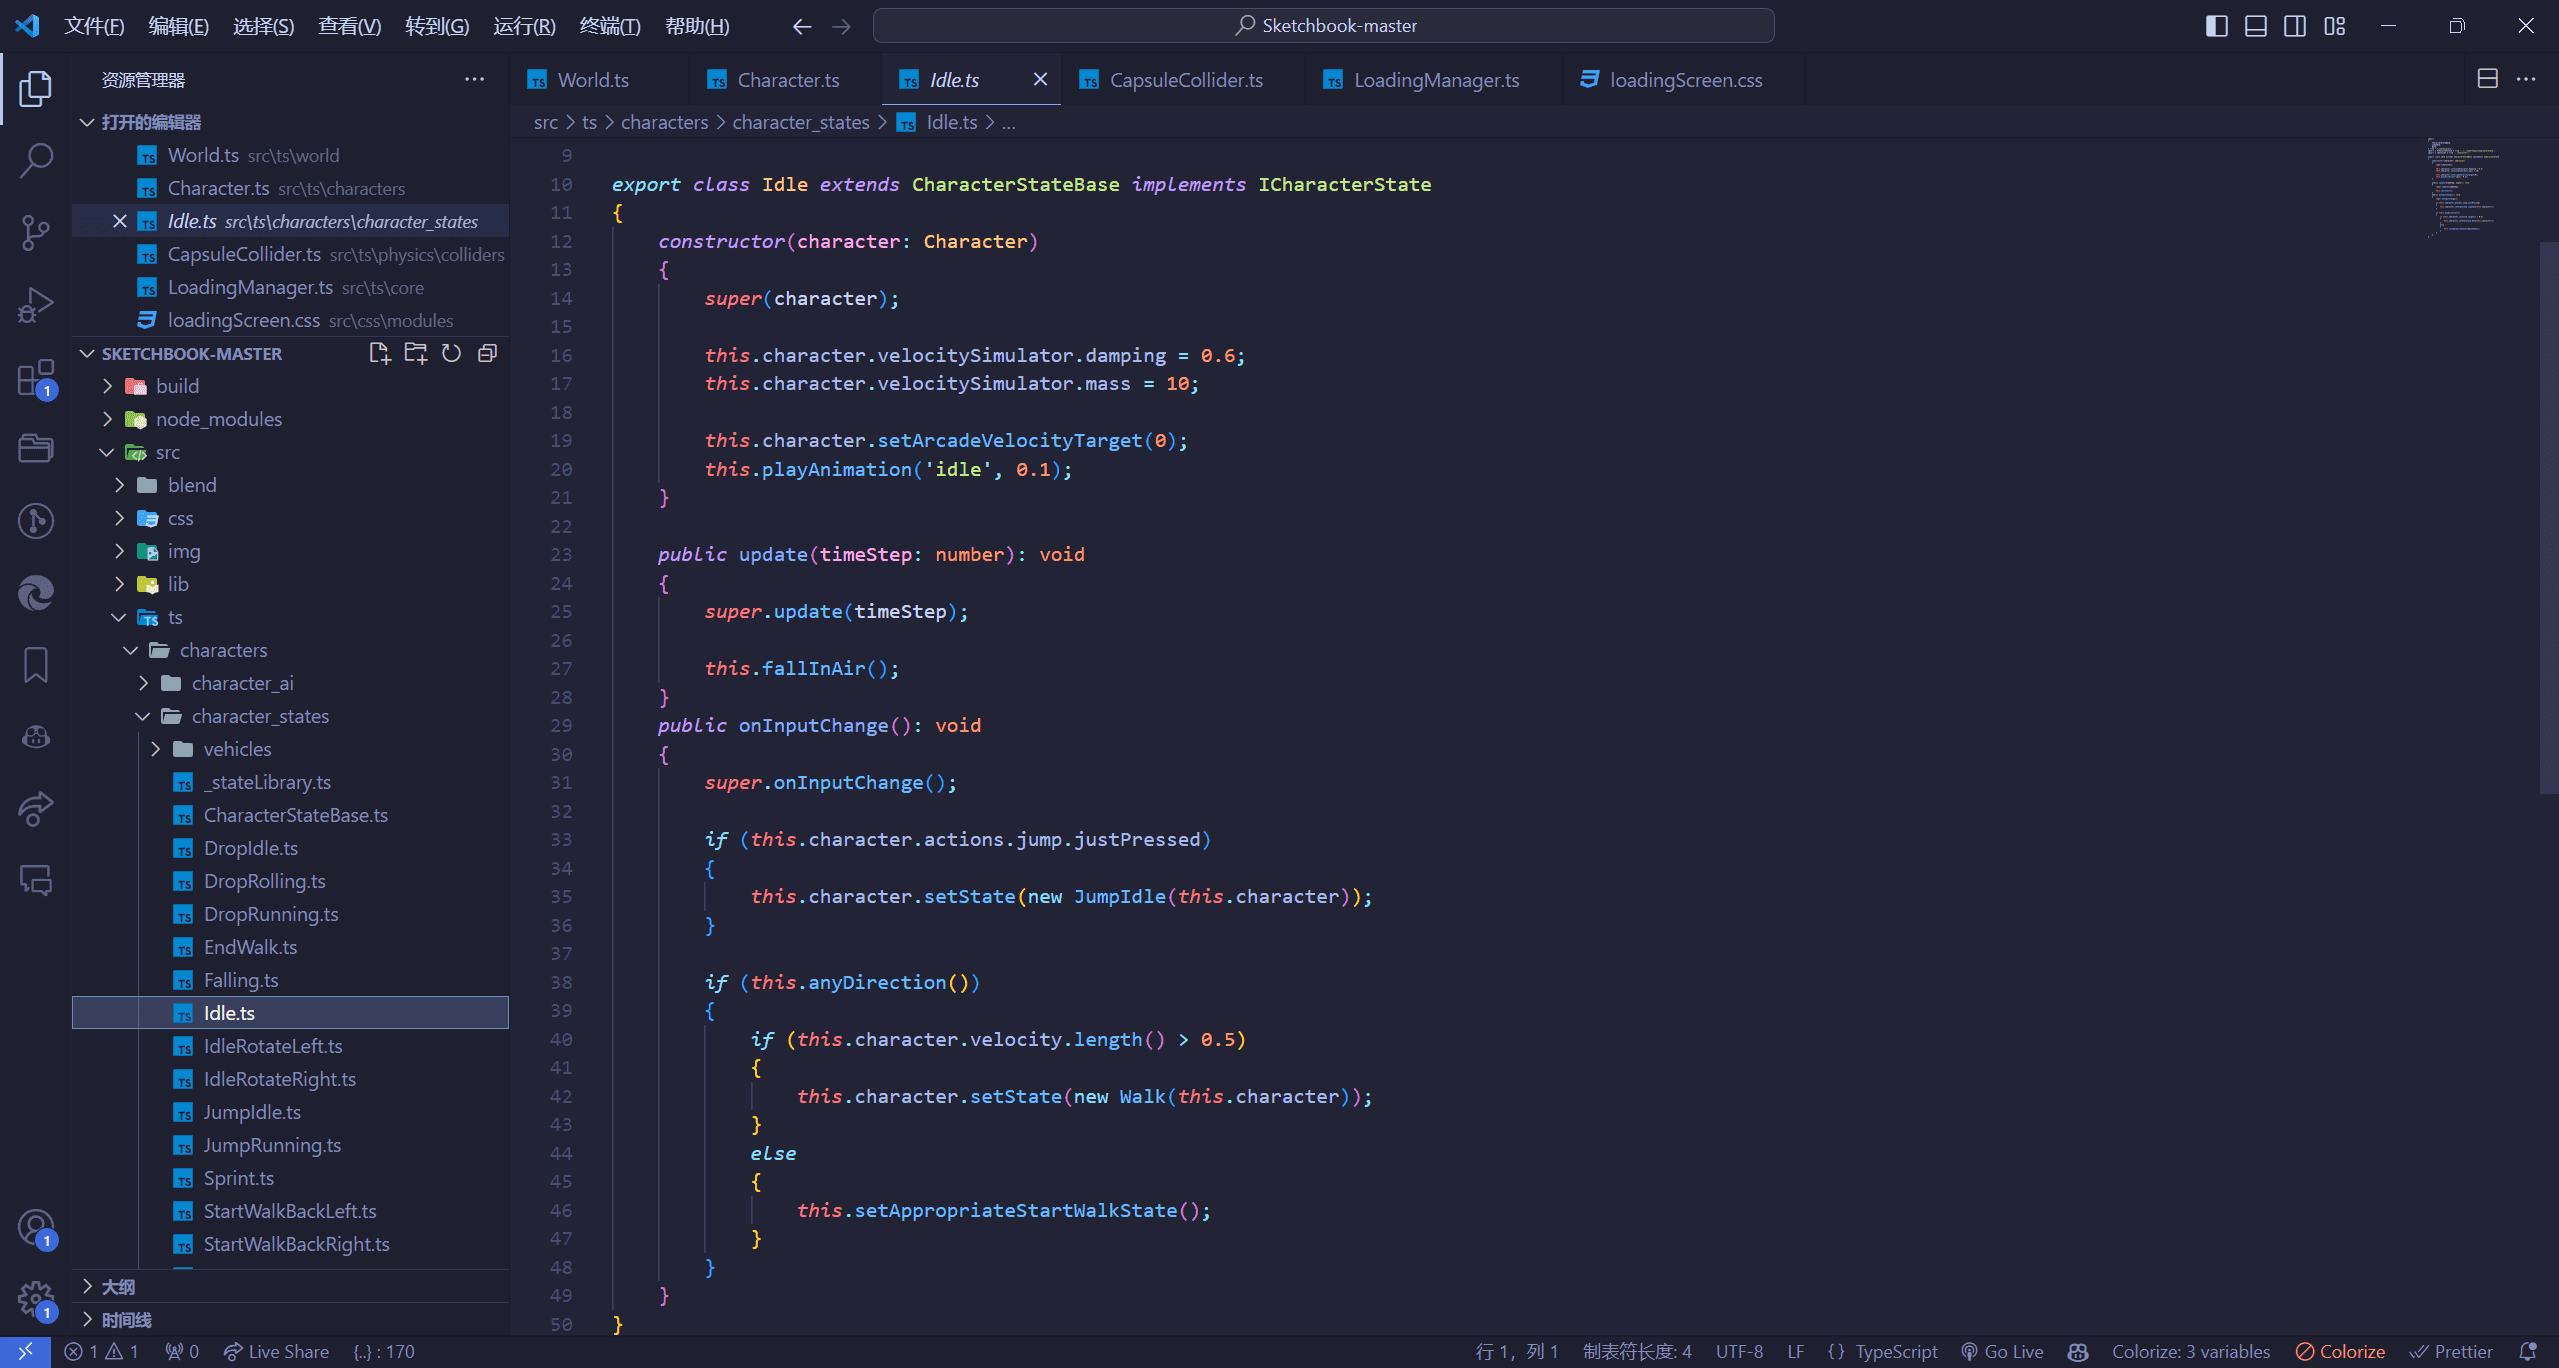Screen dimensions: 2559x1368
Task: Expand the 大纲 outline section
Action: pyautogui.click(x=290, y=1286)
